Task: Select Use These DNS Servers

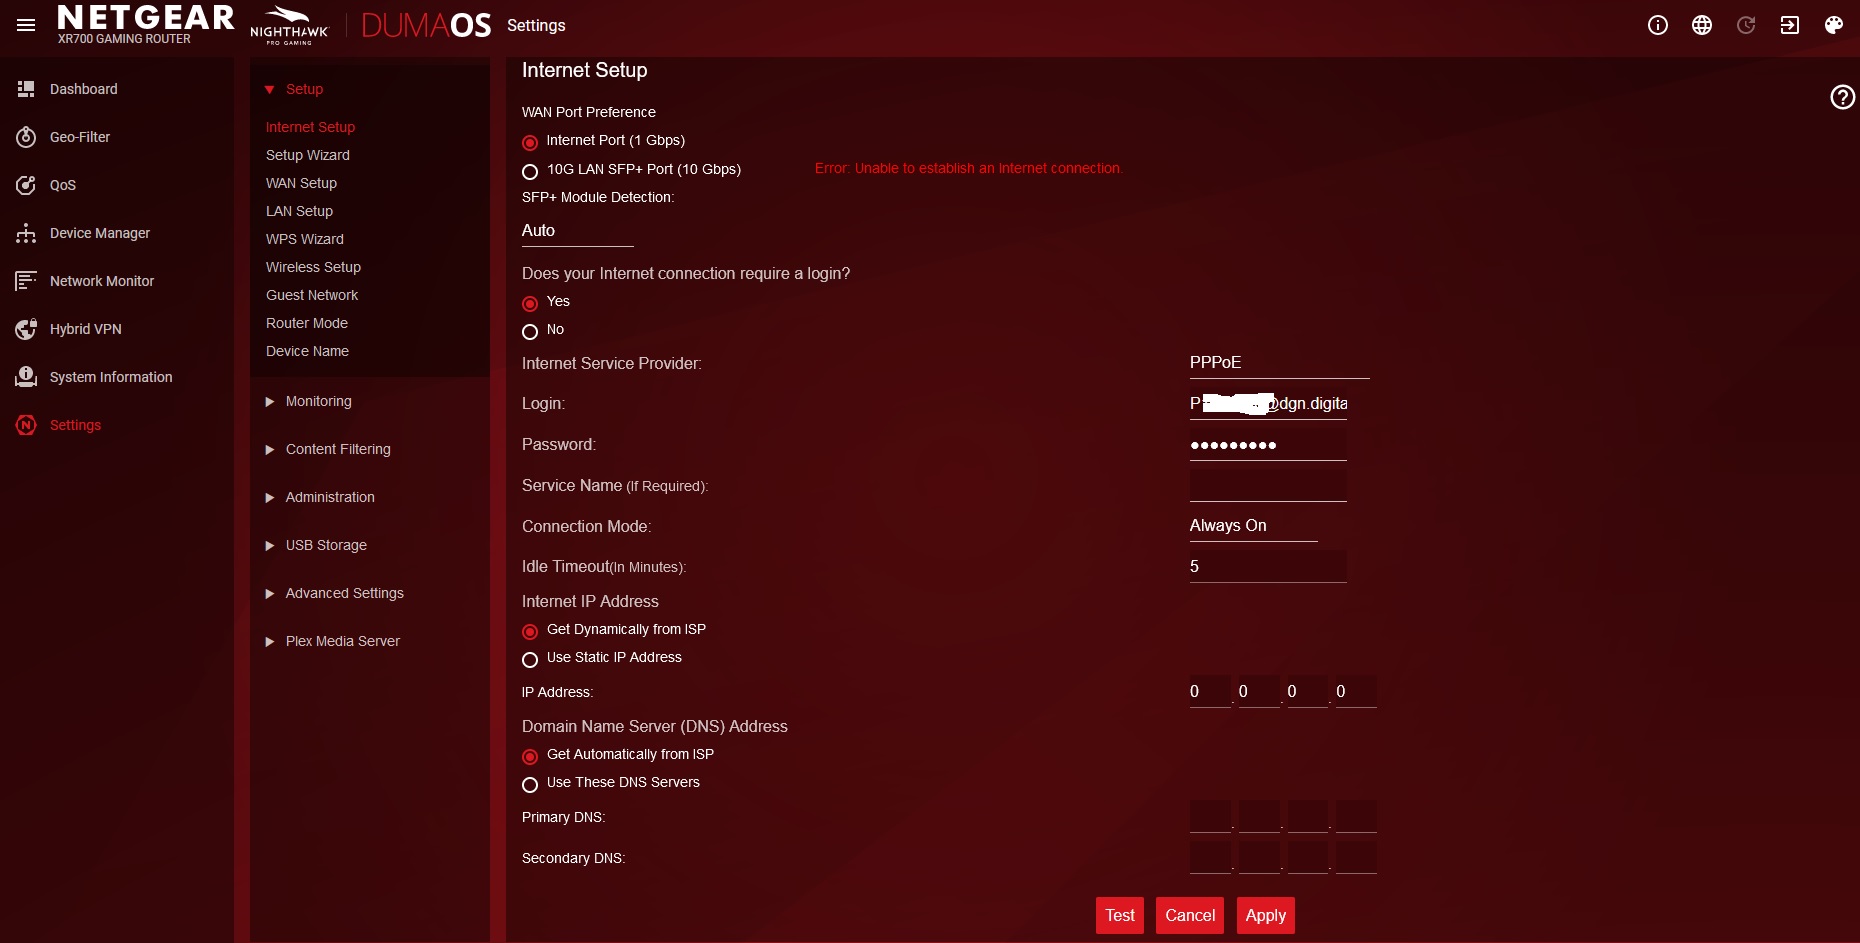Action: [530, 784]
